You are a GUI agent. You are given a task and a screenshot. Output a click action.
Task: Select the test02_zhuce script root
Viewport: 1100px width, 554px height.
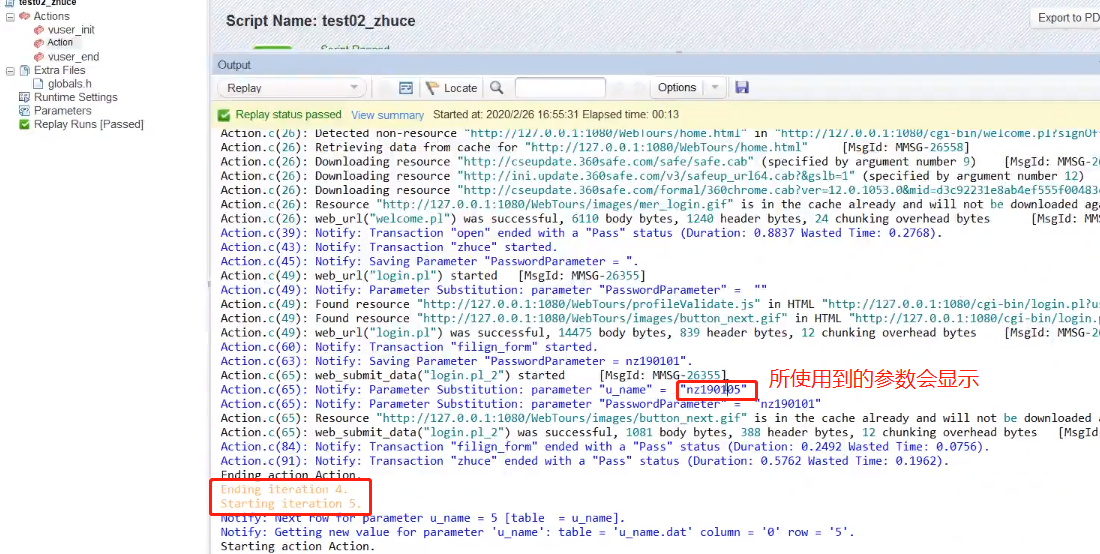coord(47,3)
